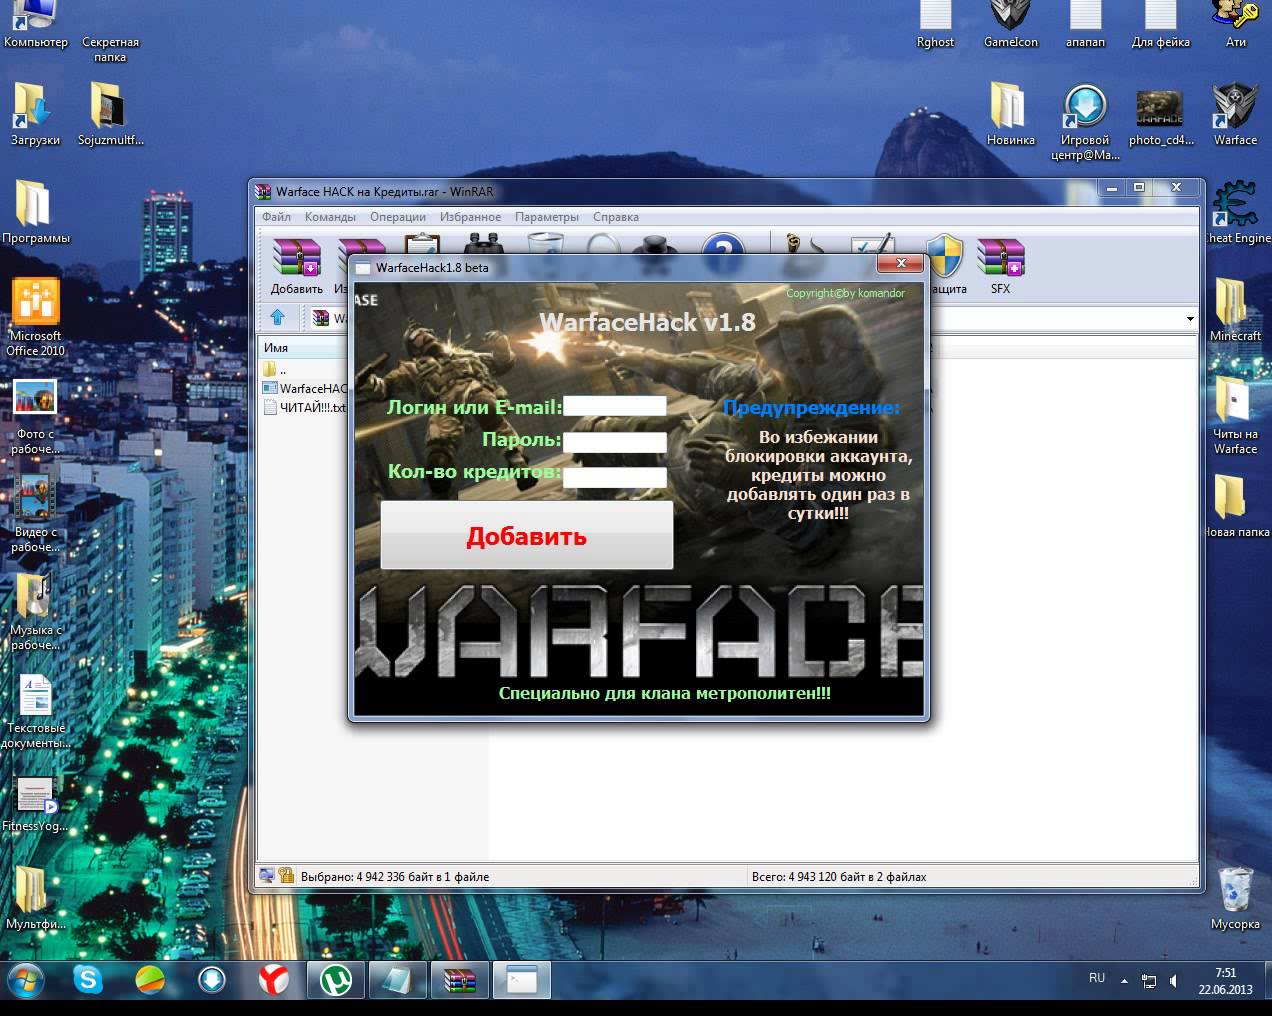The height and width of the screenshot is (1016, 1272).
Task: Click the uTorrent taskbar icon
Action: [x=335, y=980]
